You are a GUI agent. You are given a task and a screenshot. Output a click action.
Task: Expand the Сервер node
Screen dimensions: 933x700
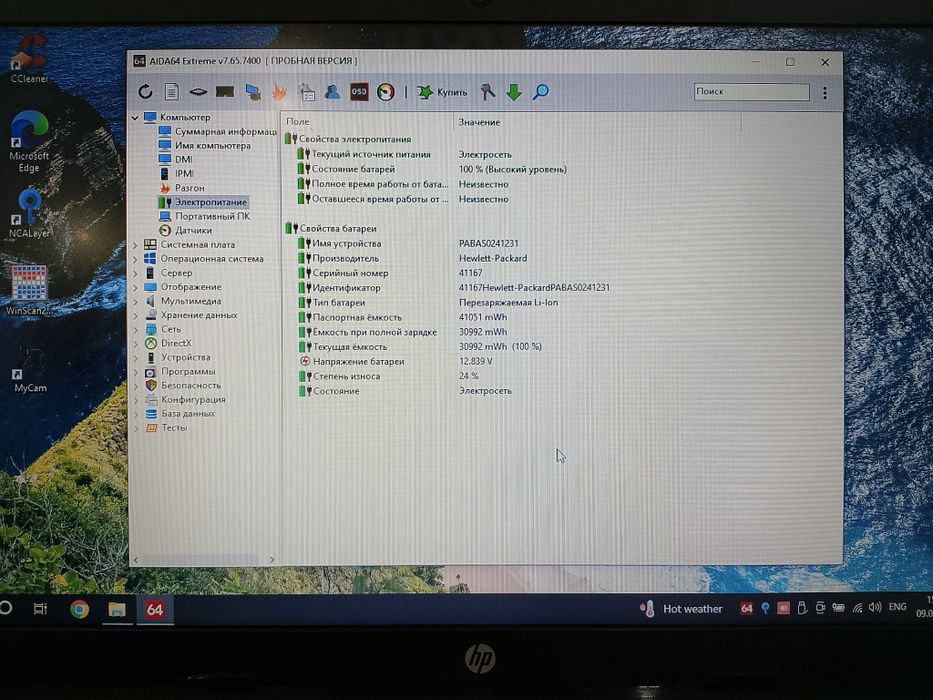tap(135, 273)
